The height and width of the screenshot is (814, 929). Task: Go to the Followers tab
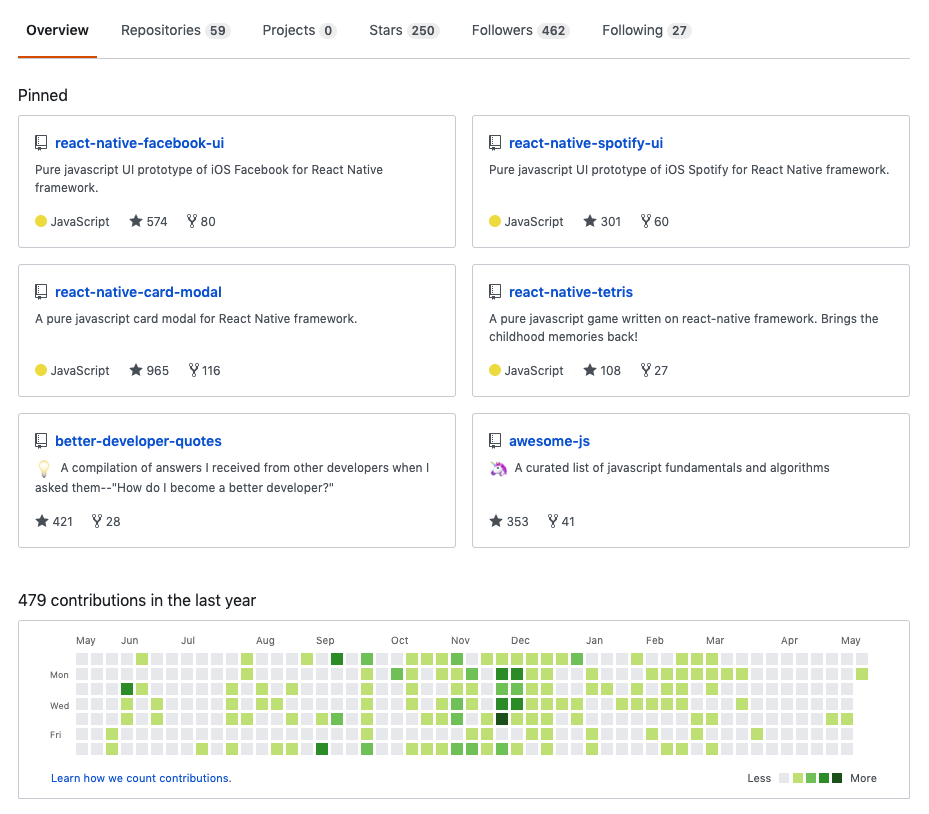520,30
